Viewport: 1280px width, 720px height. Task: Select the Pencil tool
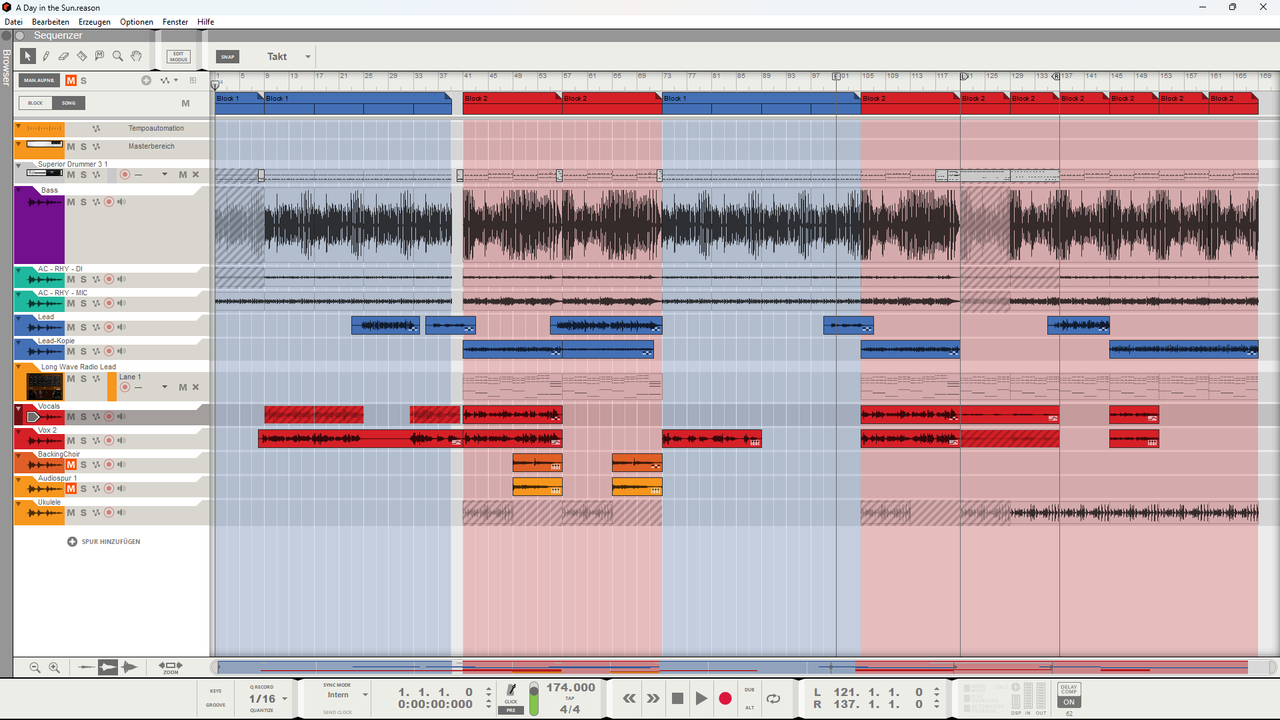(45, 56)
